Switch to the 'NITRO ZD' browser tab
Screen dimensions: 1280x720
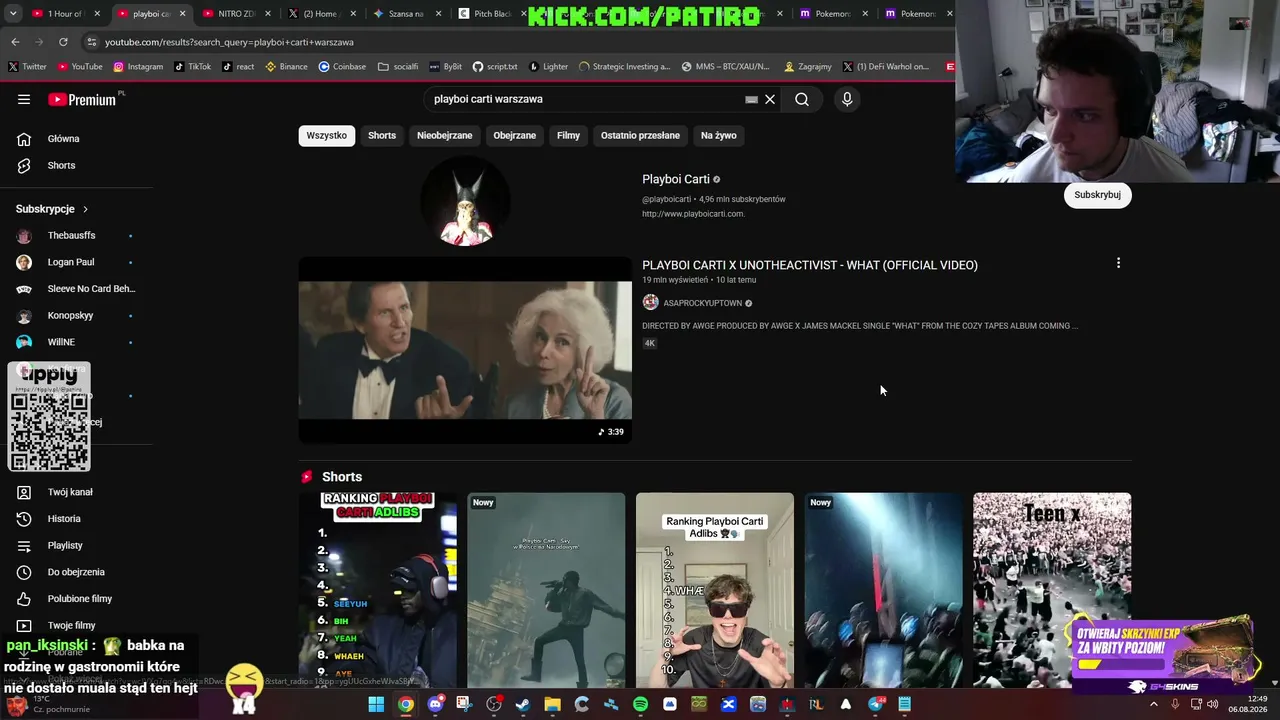236,14
